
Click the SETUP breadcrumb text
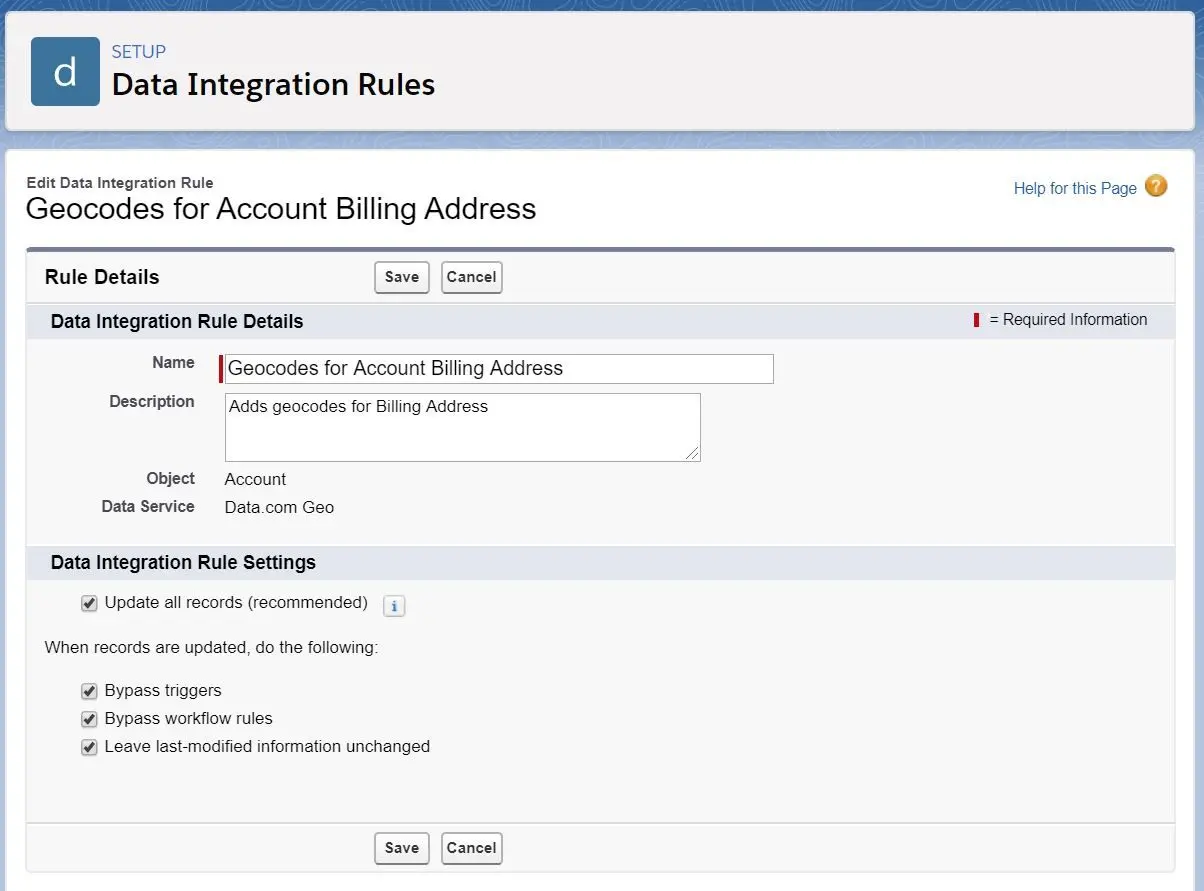tap(139, 52)
